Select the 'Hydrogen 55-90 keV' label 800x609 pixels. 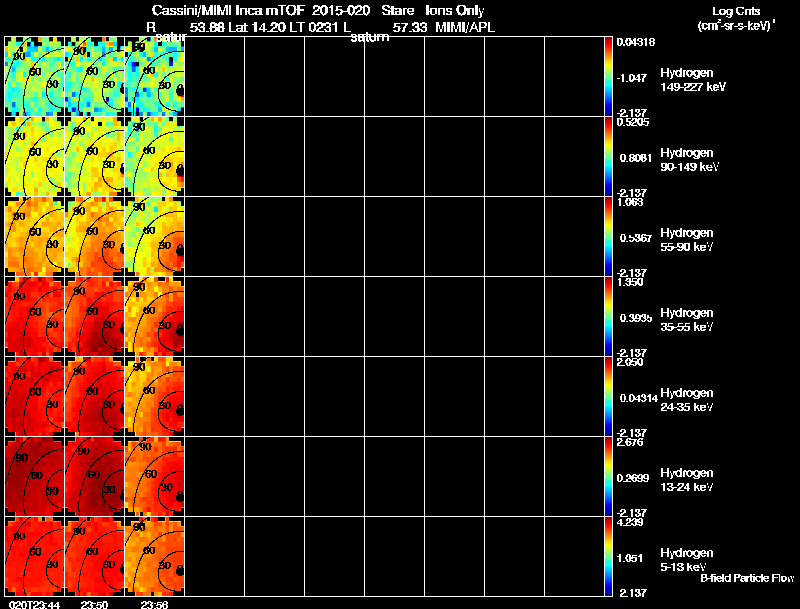tap(687, 240)
